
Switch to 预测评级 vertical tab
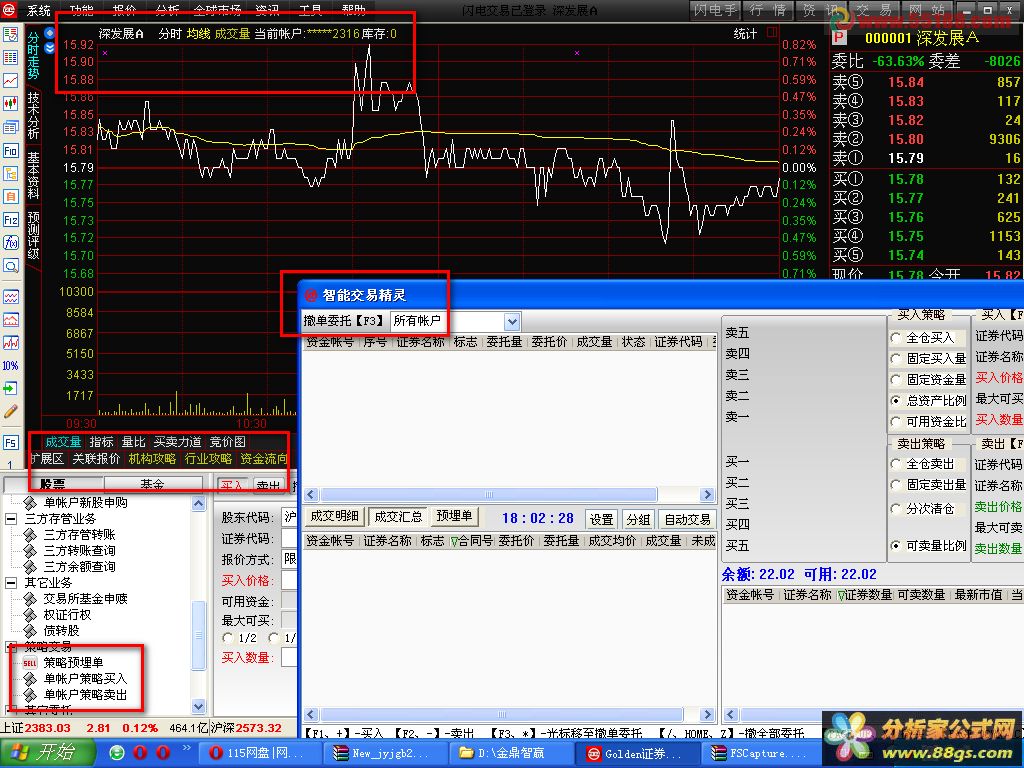pyautogui.click(x=33, y=236)
